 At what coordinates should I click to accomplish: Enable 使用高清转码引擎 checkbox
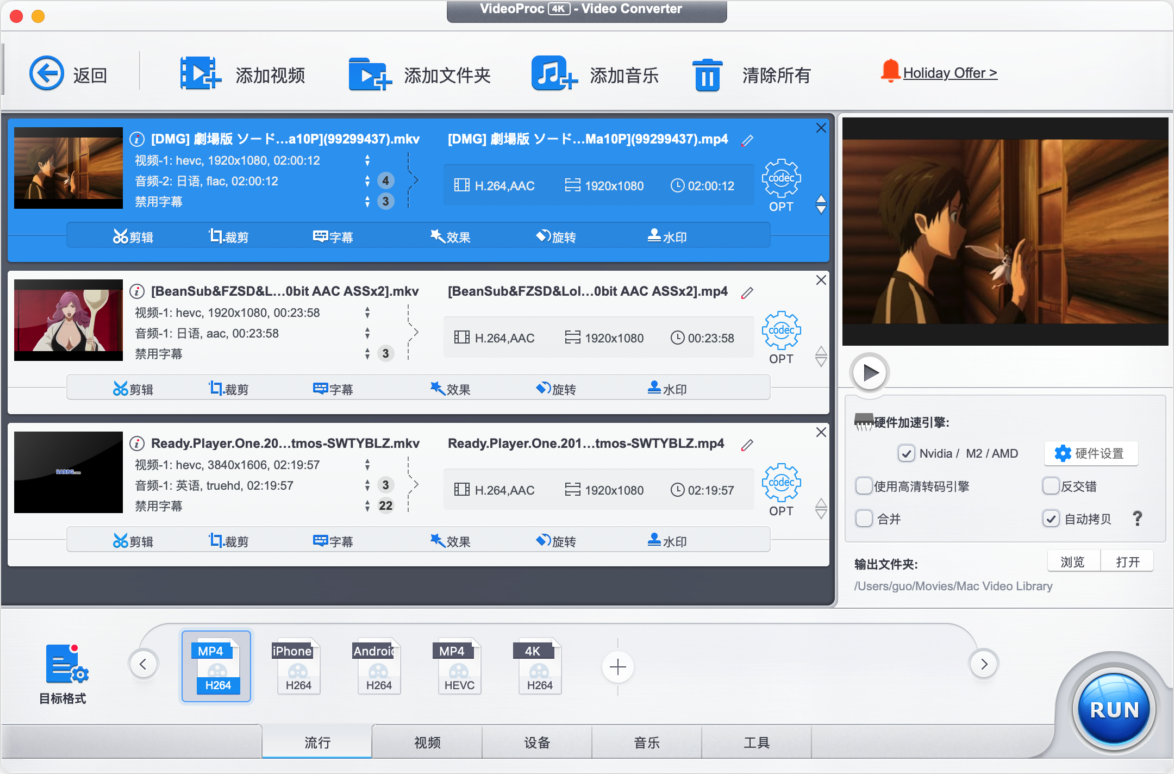(864, 486)
